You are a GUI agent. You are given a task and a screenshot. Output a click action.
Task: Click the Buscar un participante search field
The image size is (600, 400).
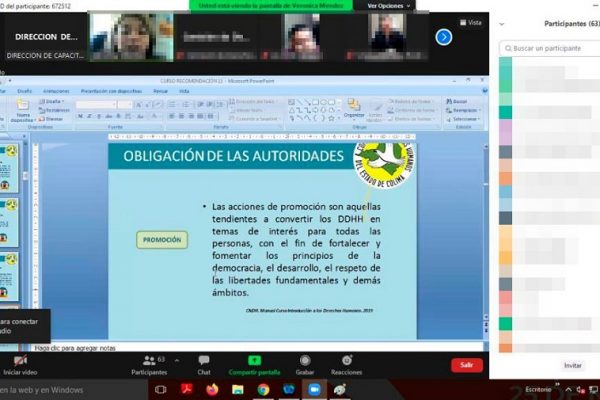pos(550,47)
